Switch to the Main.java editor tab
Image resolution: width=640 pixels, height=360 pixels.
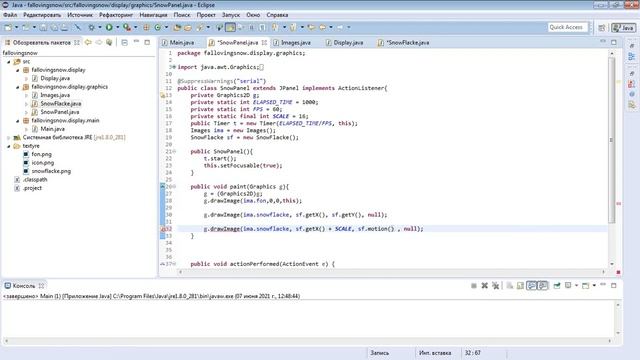178,42
